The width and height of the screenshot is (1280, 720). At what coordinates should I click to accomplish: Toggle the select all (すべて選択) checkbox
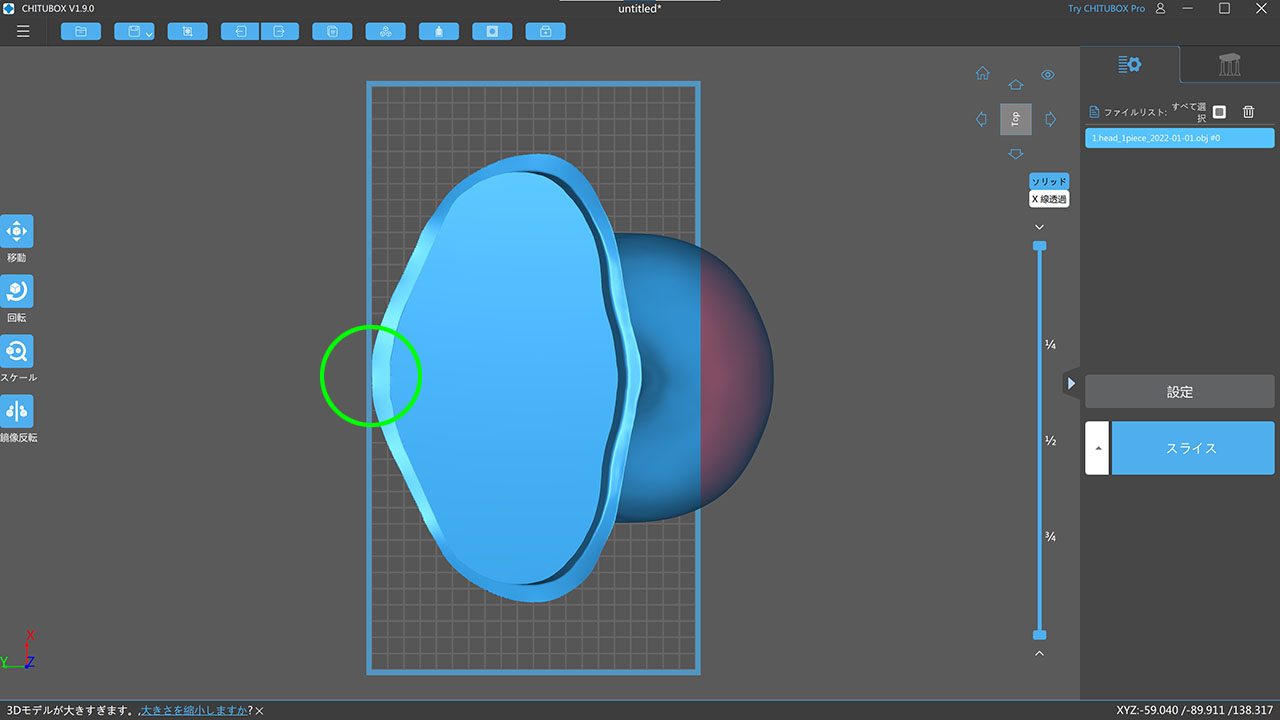coord(1219,112)
